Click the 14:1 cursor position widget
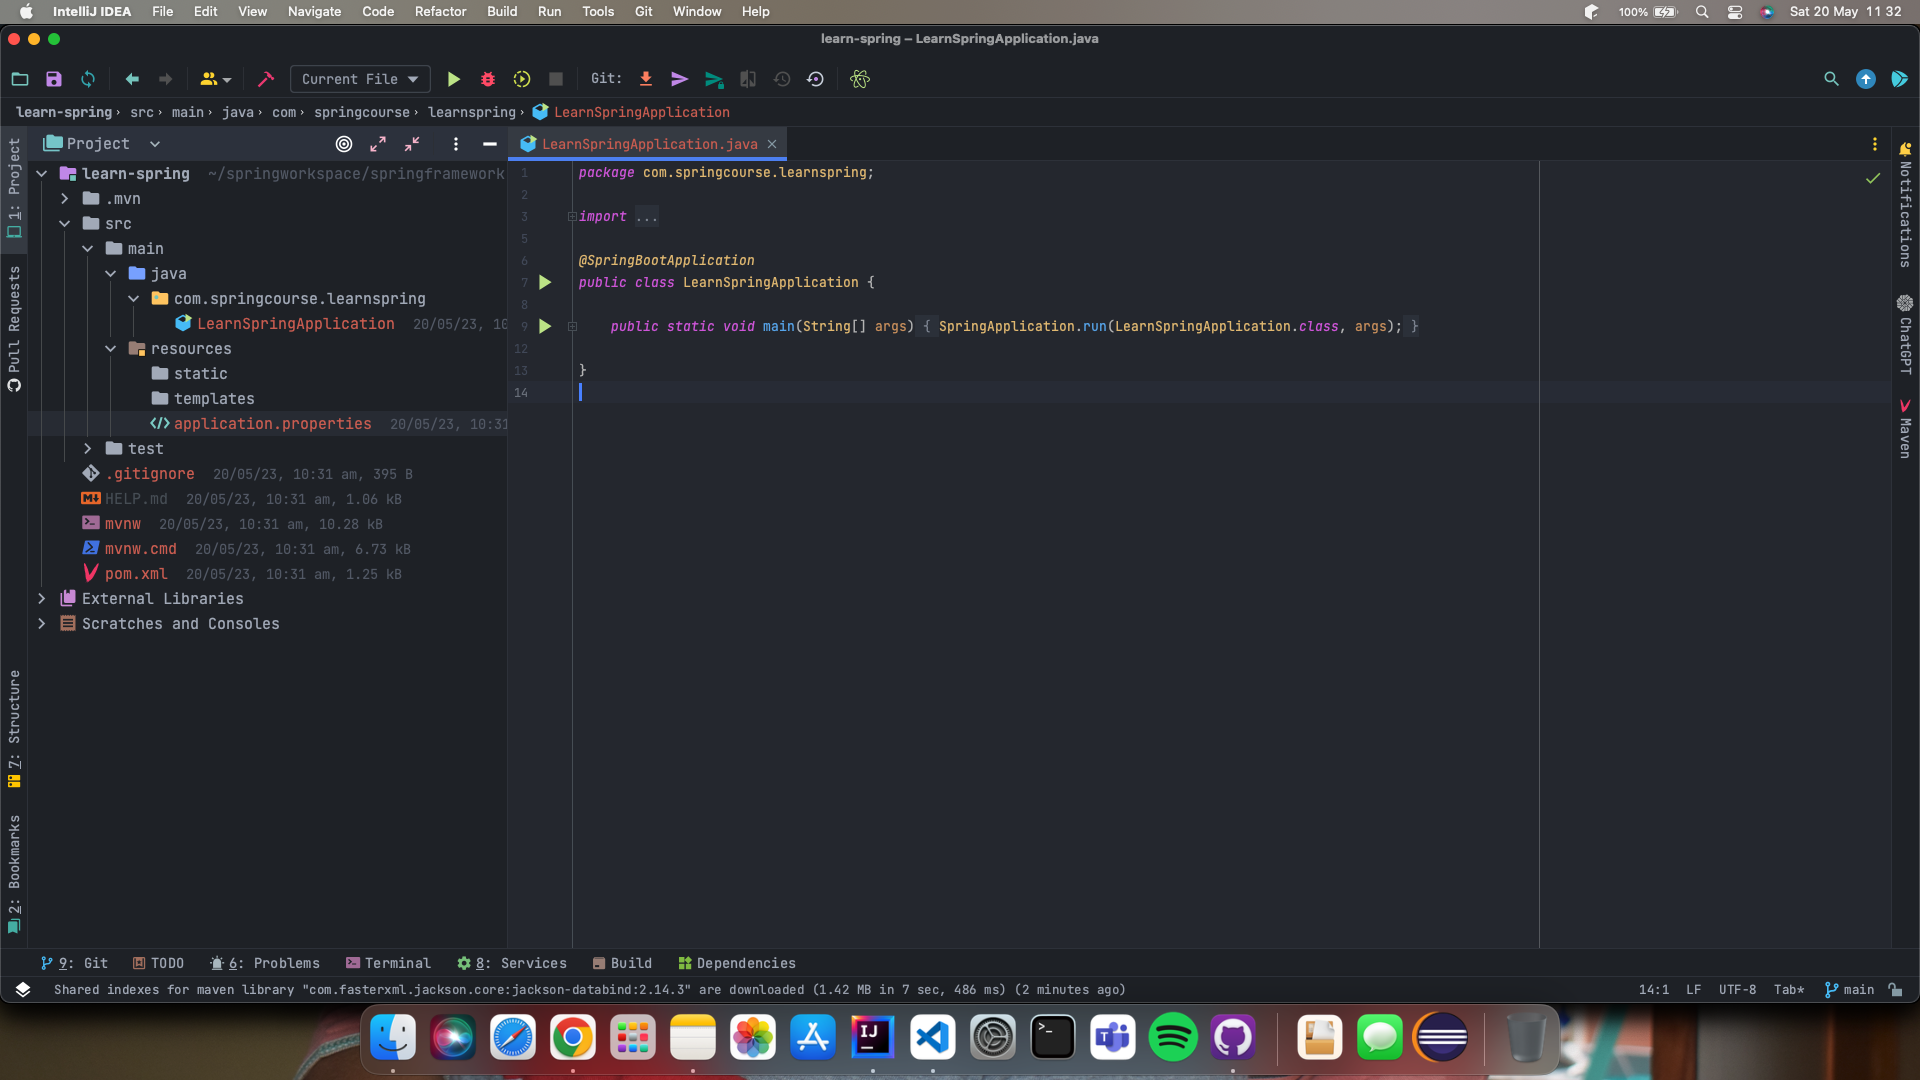 [x=1653, y=990]
